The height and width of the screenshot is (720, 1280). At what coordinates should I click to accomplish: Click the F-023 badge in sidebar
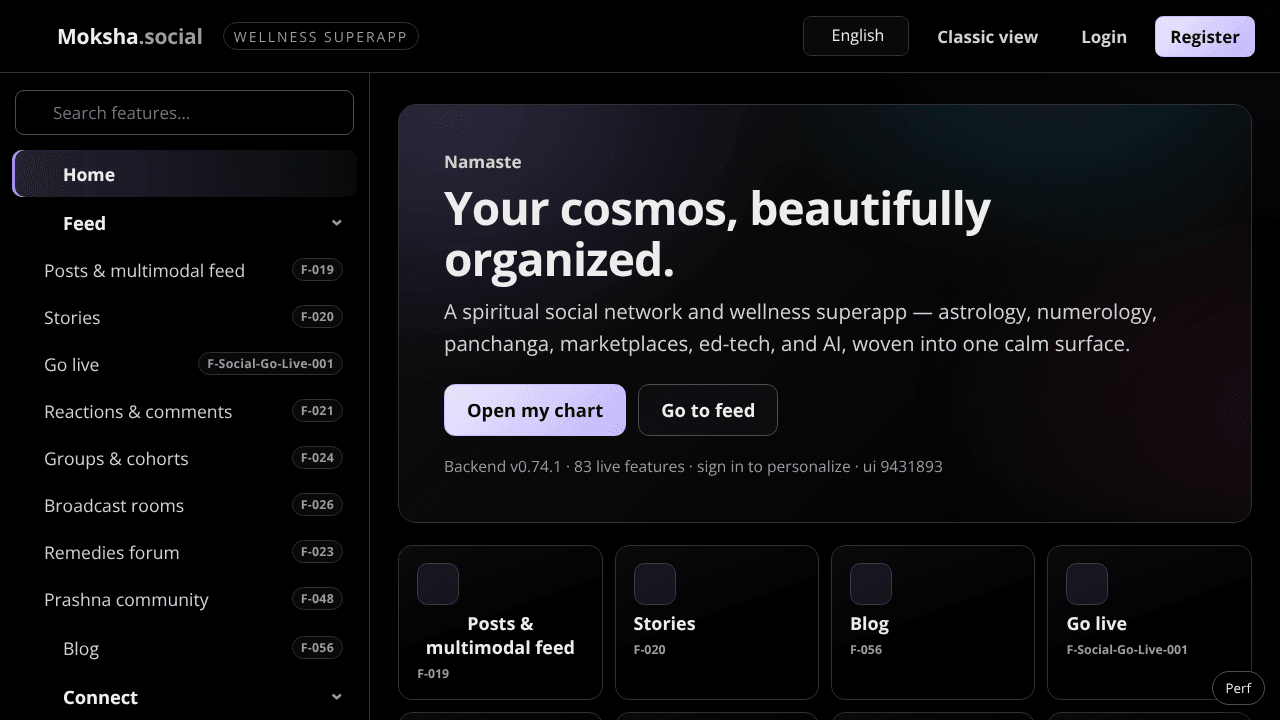click(x=317, y=552)
